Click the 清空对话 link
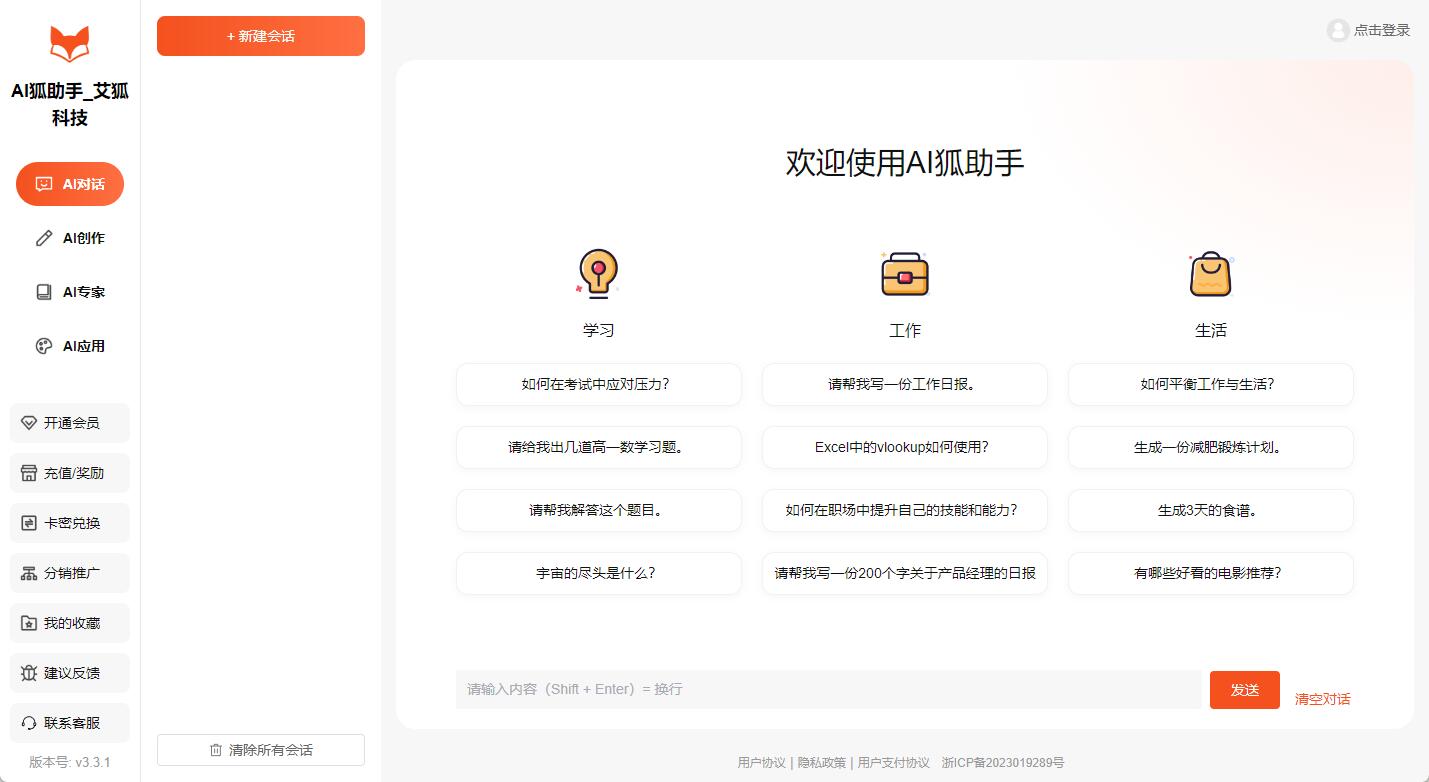1429x782 pixels. [1322, 699]
